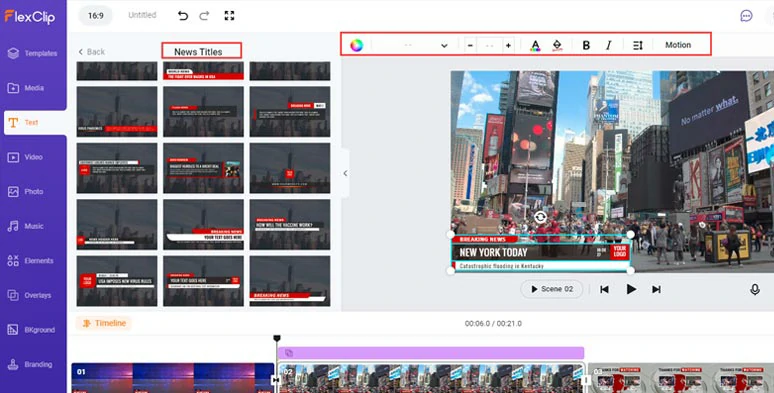This screenshot has width=774, height=393.
Task: Enter fullscreen preview mode
Action: (x=229, y=16)
